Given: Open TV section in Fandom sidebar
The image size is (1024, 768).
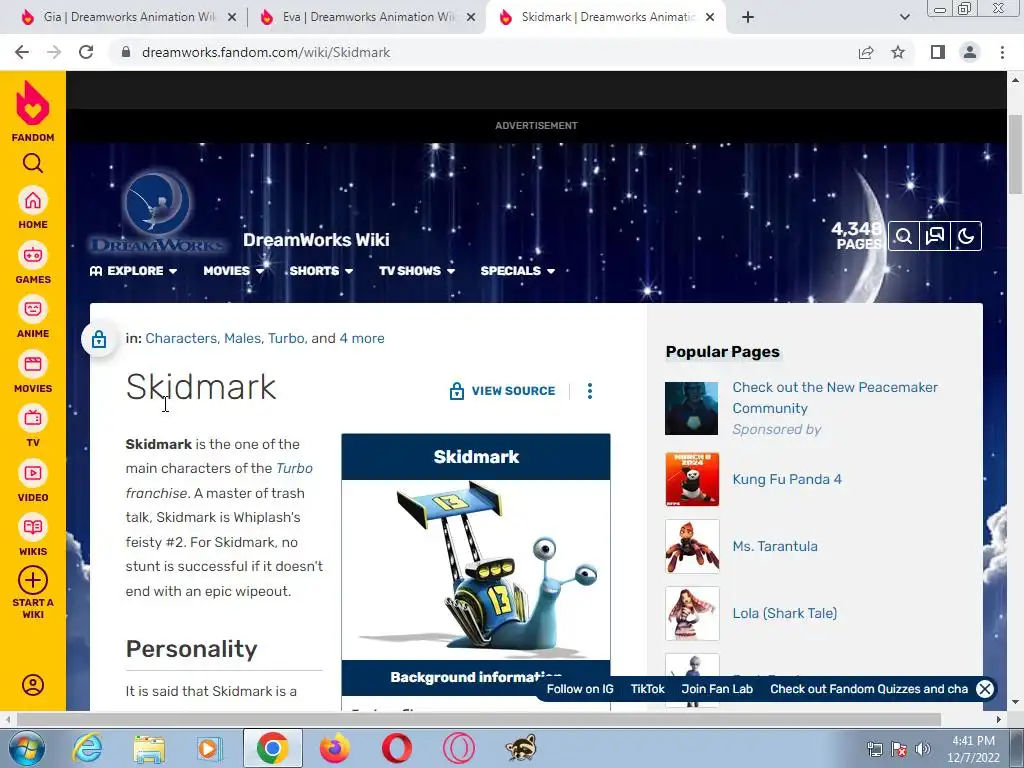Looking at the screenshot, I should pyautogui.click(x=33, y=426).
